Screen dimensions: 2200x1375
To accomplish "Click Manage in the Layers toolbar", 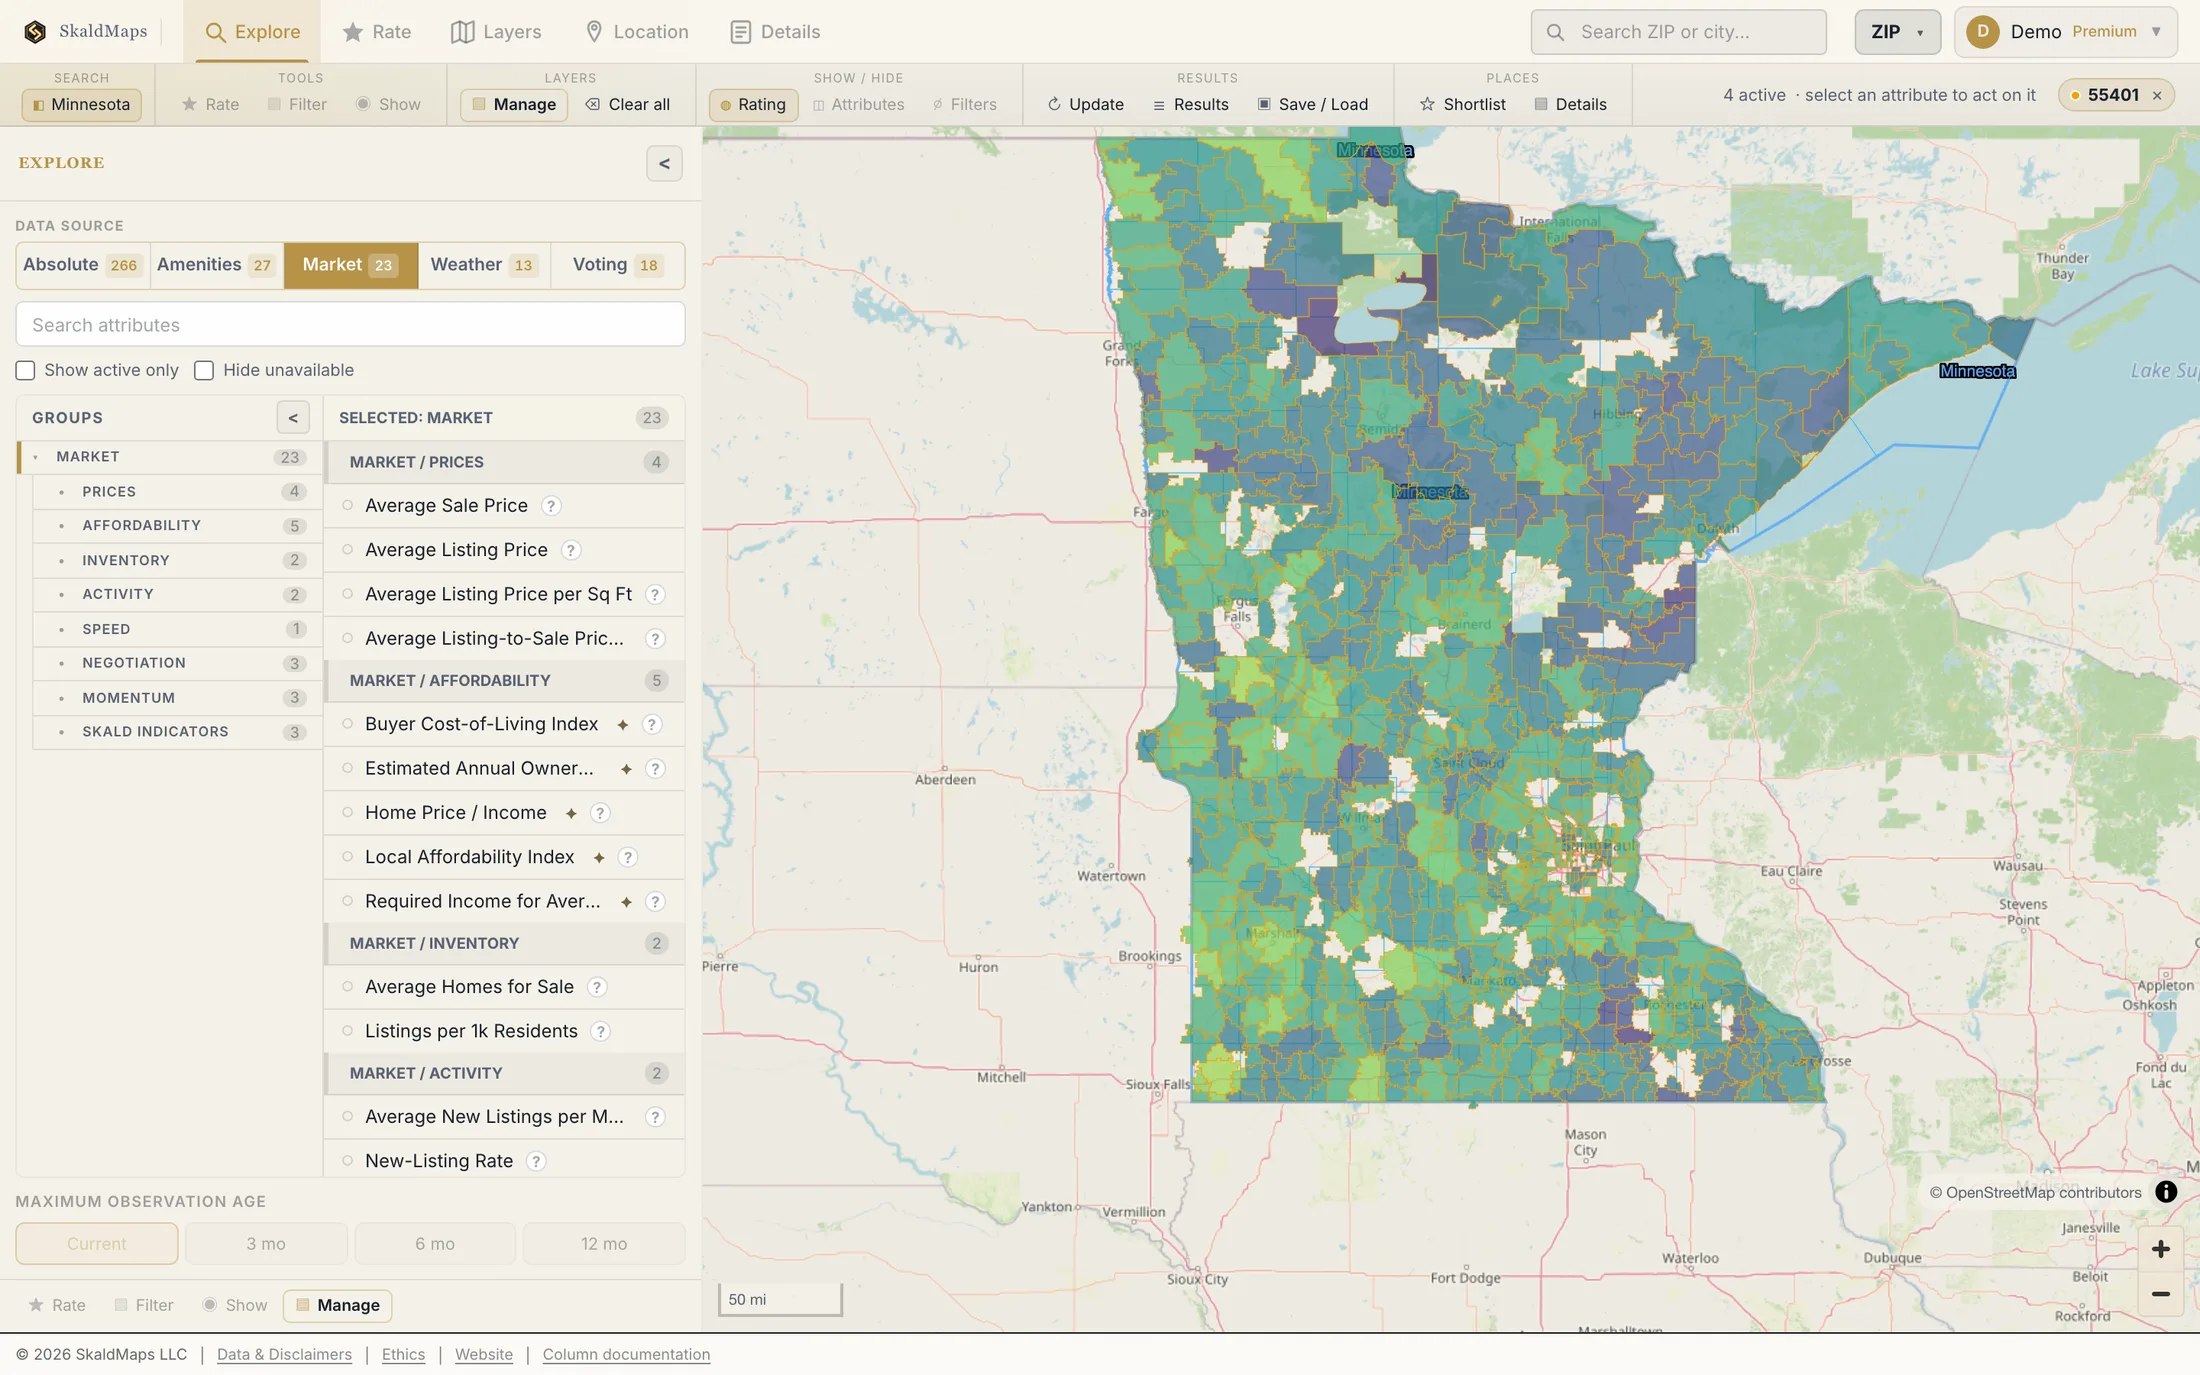I will (514, 104).
